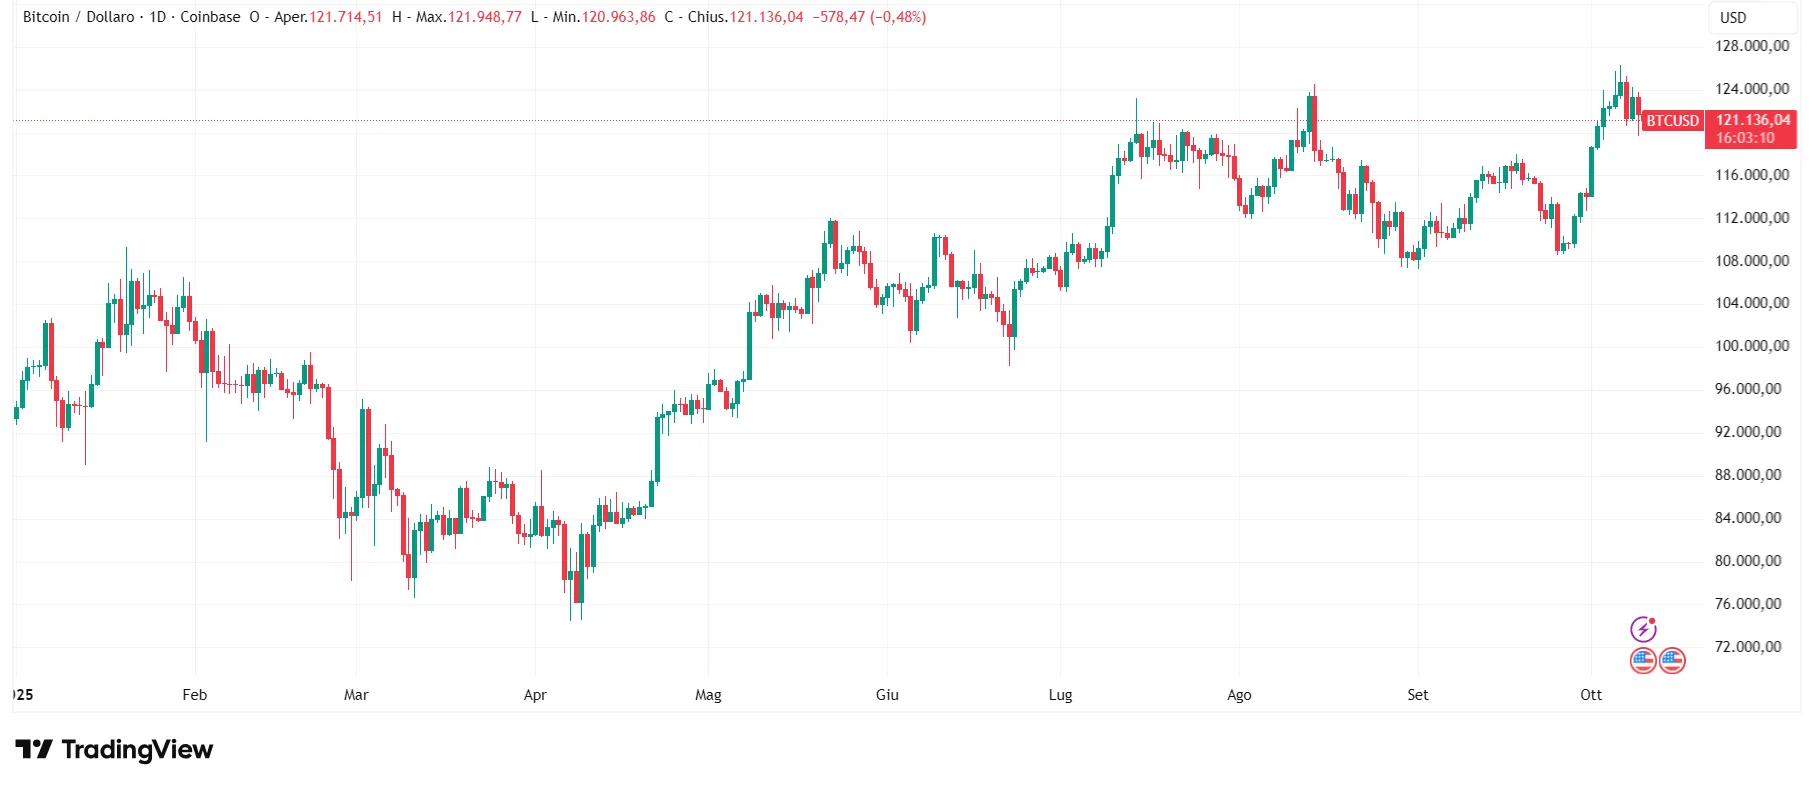Viewport: 1814px width, 787px height.
Task: Open the left US flag economic event
Action: click(x=1643, y=660)
